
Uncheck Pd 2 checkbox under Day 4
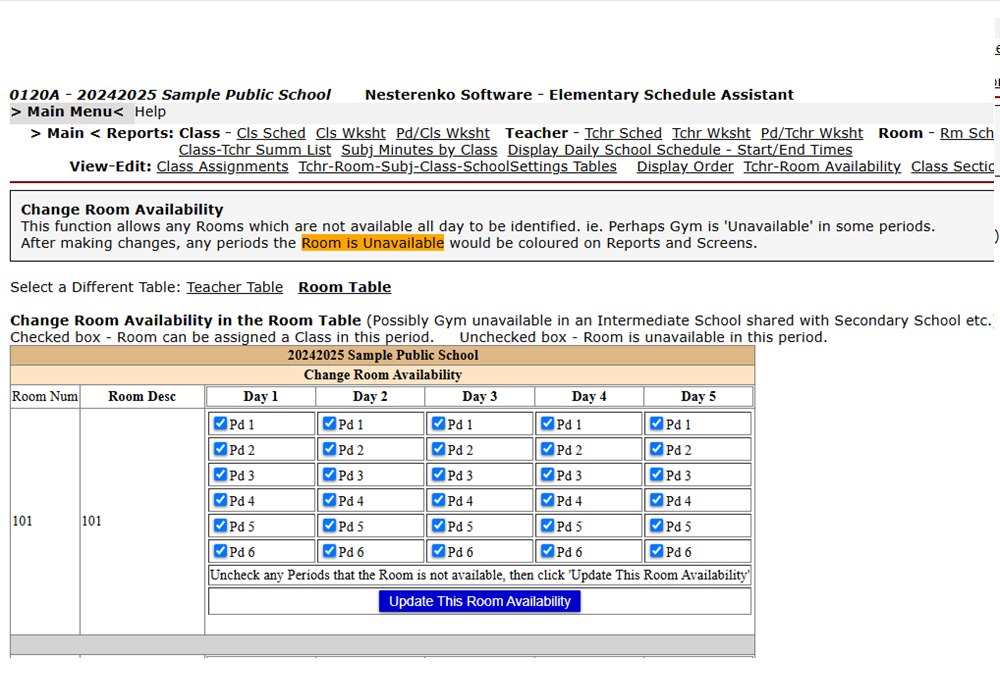[547, 449]
